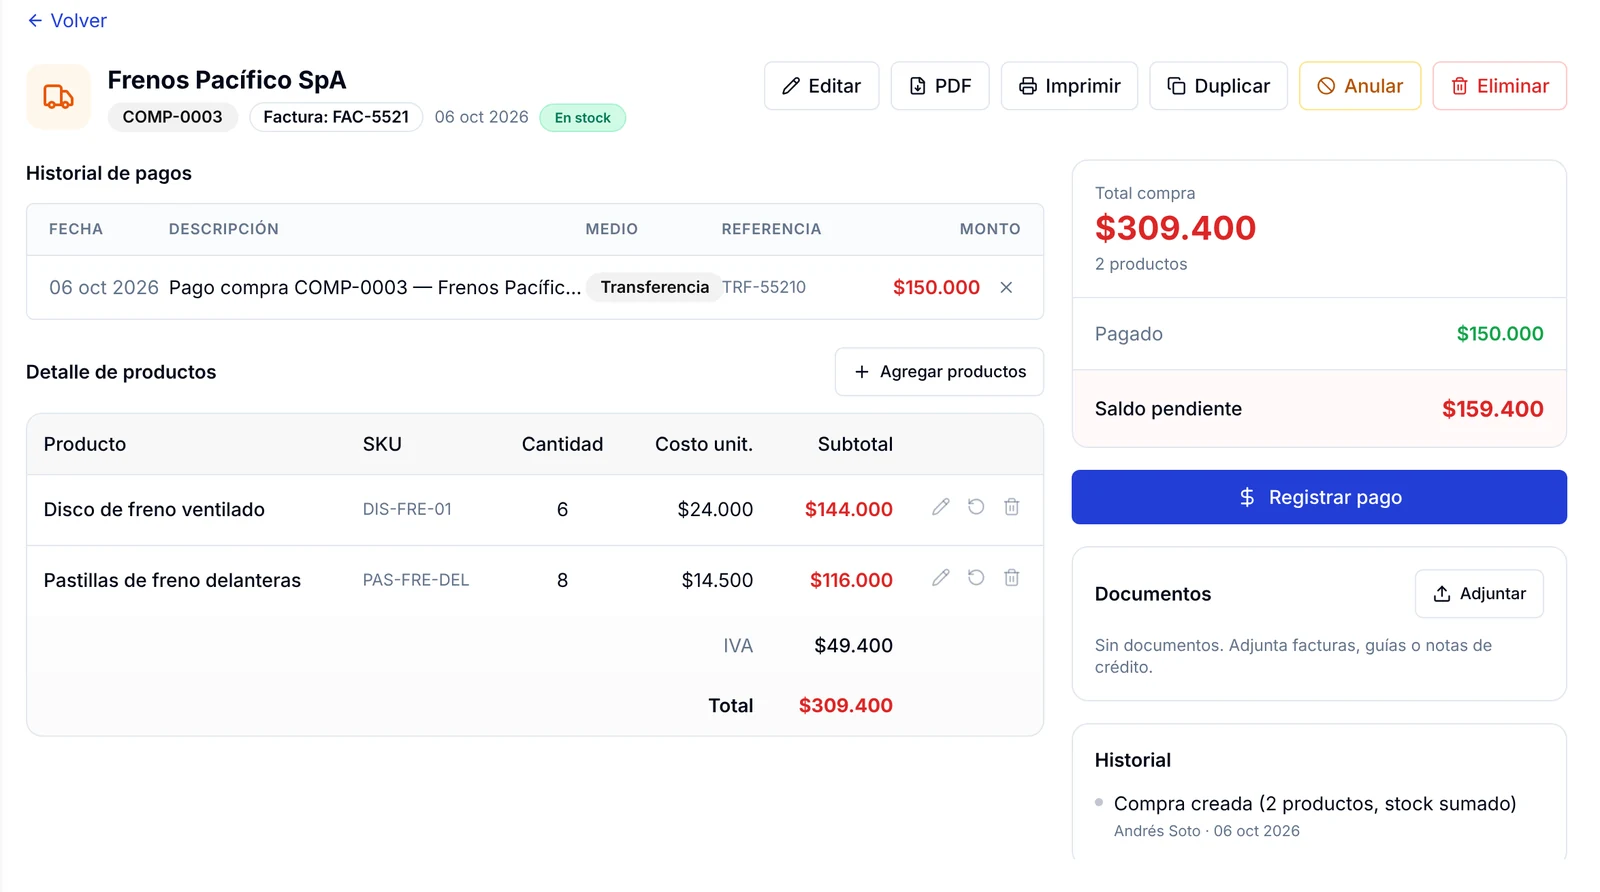This screenshot has width=1600, height=892.
Task: Click the Compra creada history entry
Action: coord(1315,804)
